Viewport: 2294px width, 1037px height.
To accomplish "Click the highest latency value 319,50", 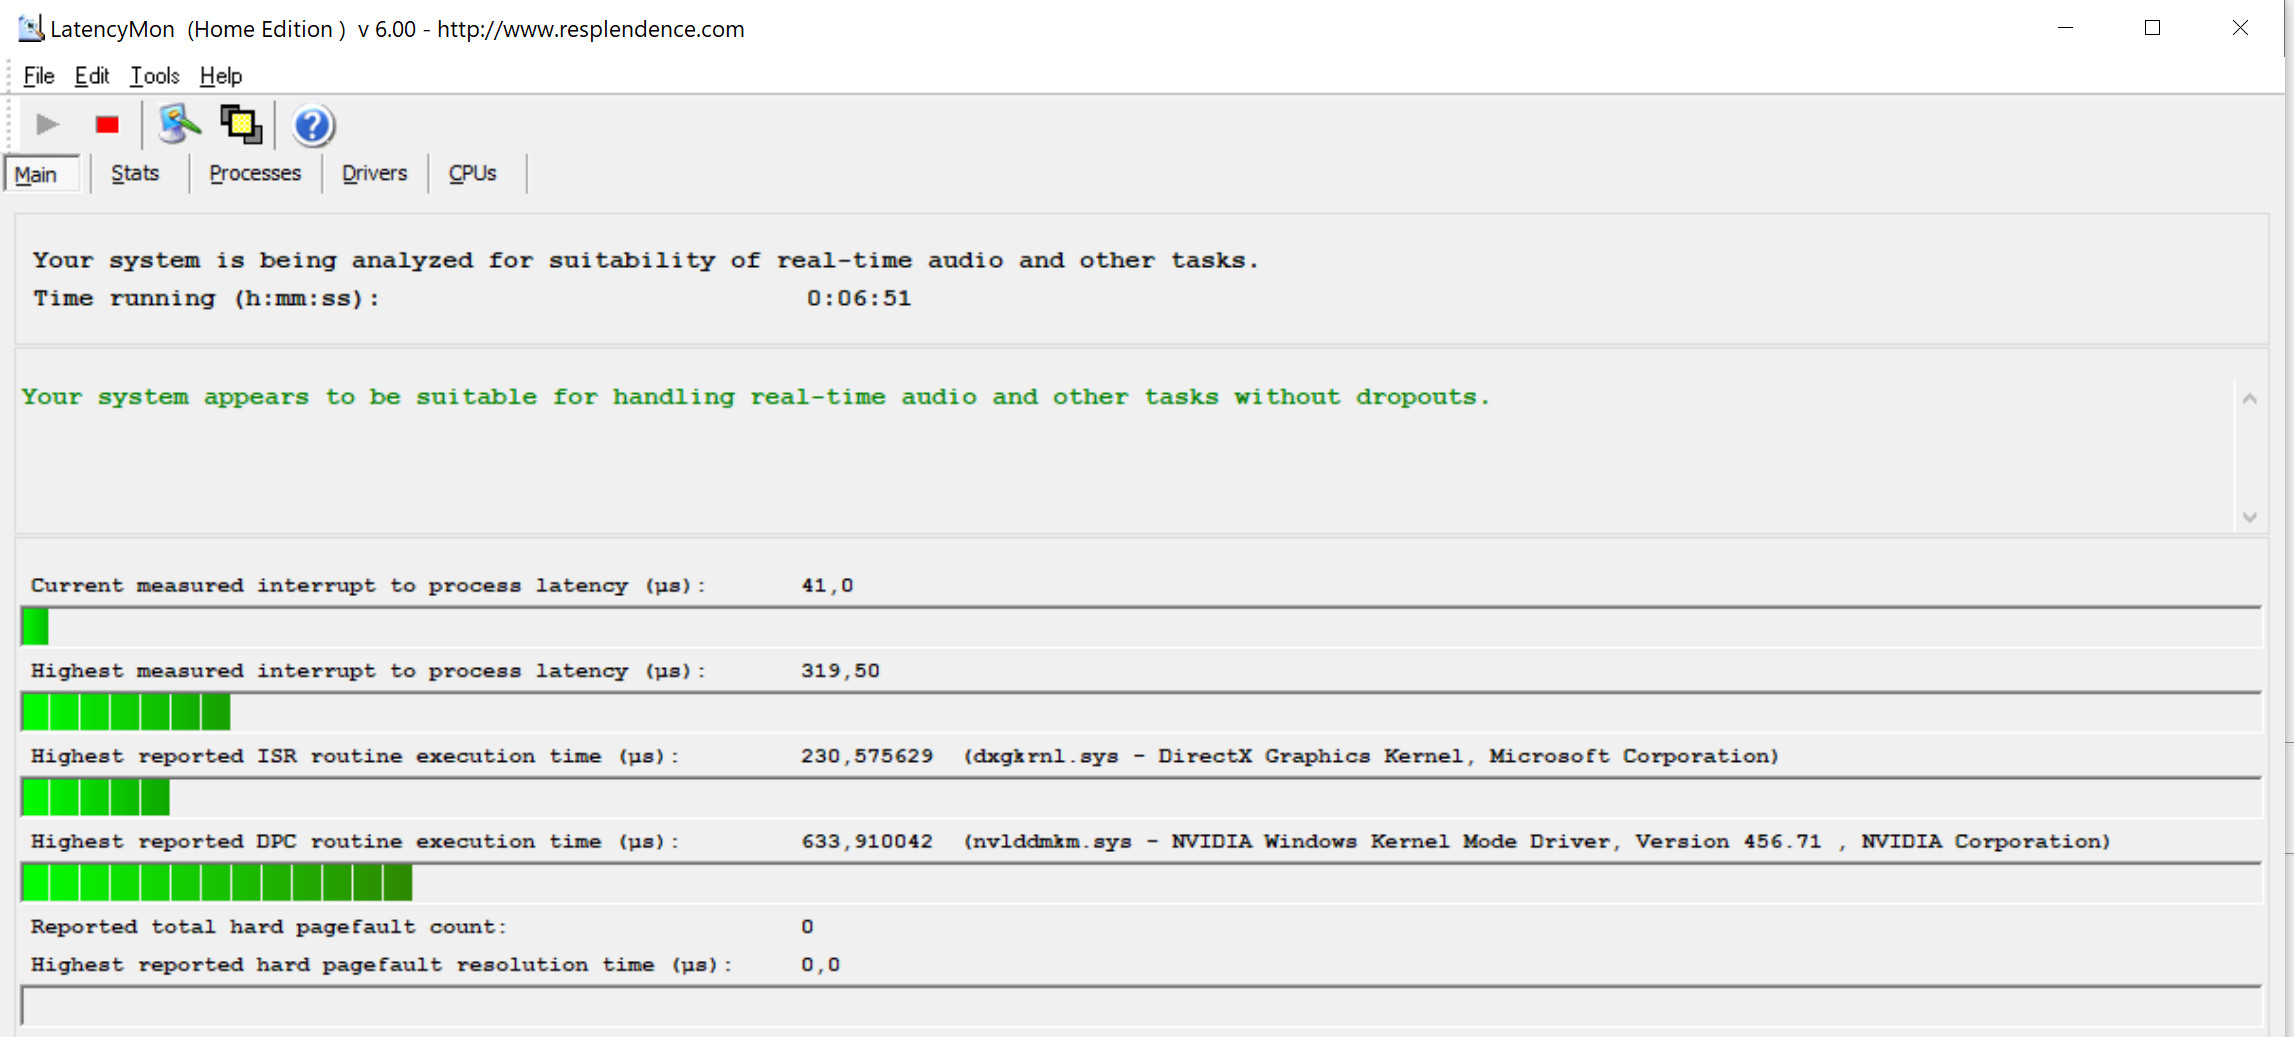I will pyautogui.click(x=840, y=670).
